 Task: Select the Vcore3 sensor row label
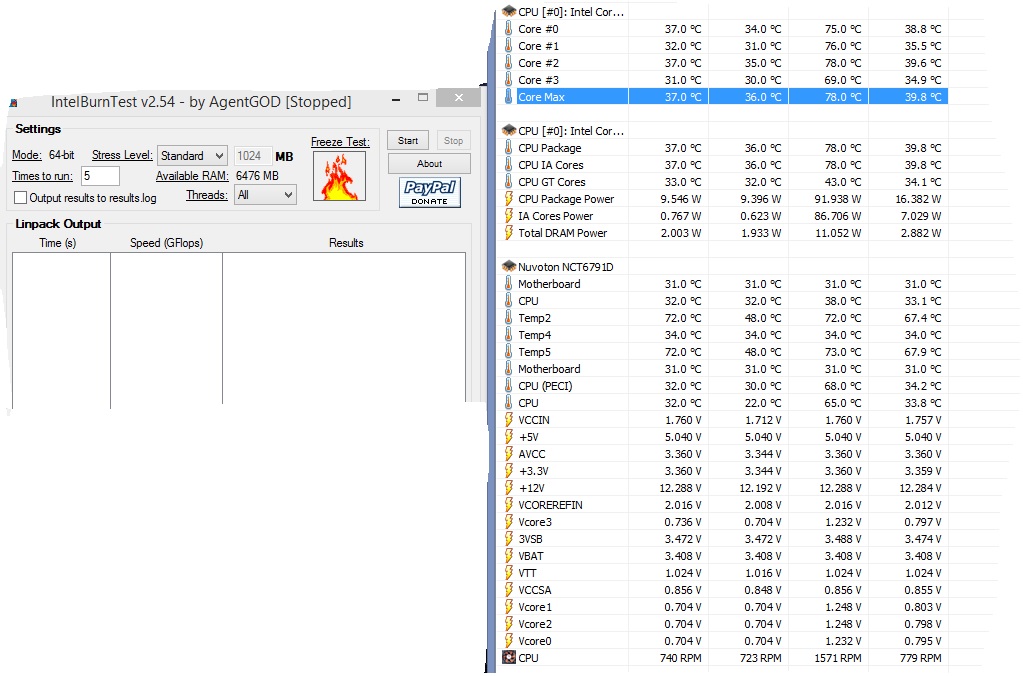click(x=535, y=521)
